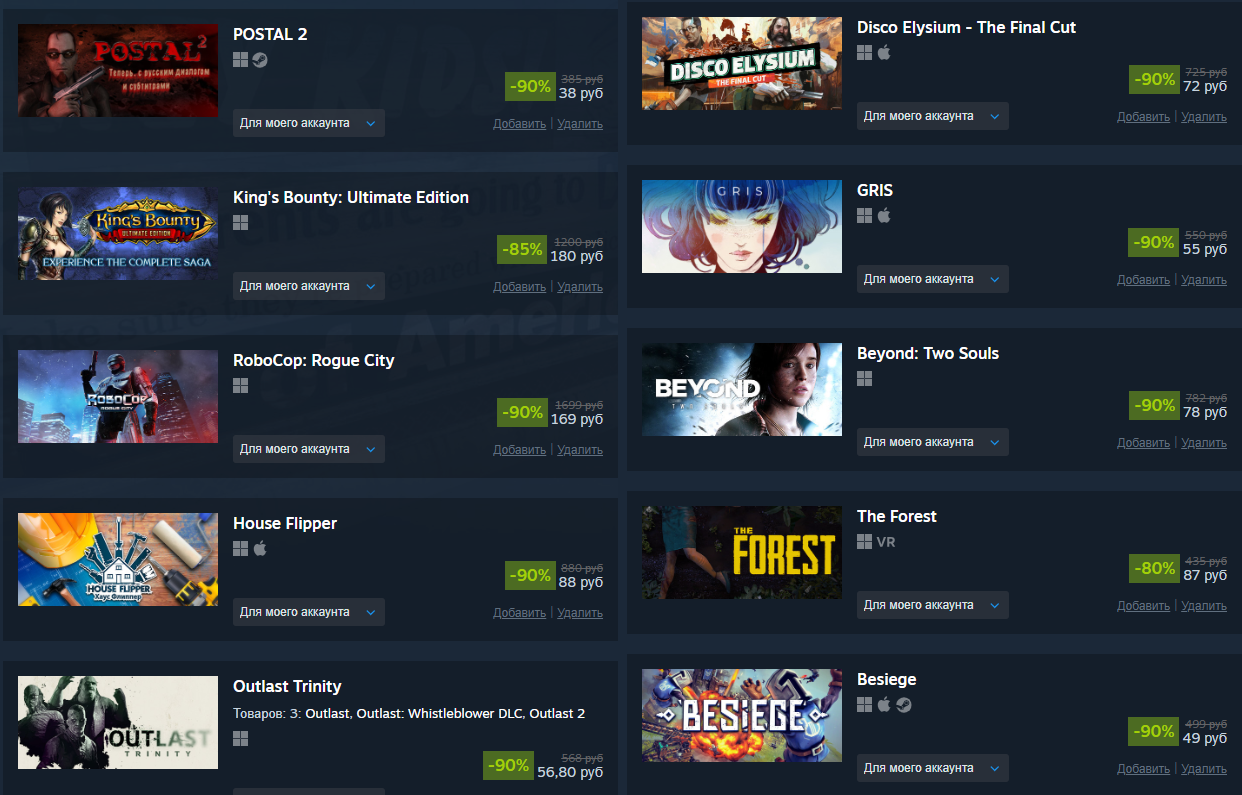The height and width of the screenshot is (795, 1242).
Task: Click the SteamOS icon under Besiege
Action: coord(904,705)
